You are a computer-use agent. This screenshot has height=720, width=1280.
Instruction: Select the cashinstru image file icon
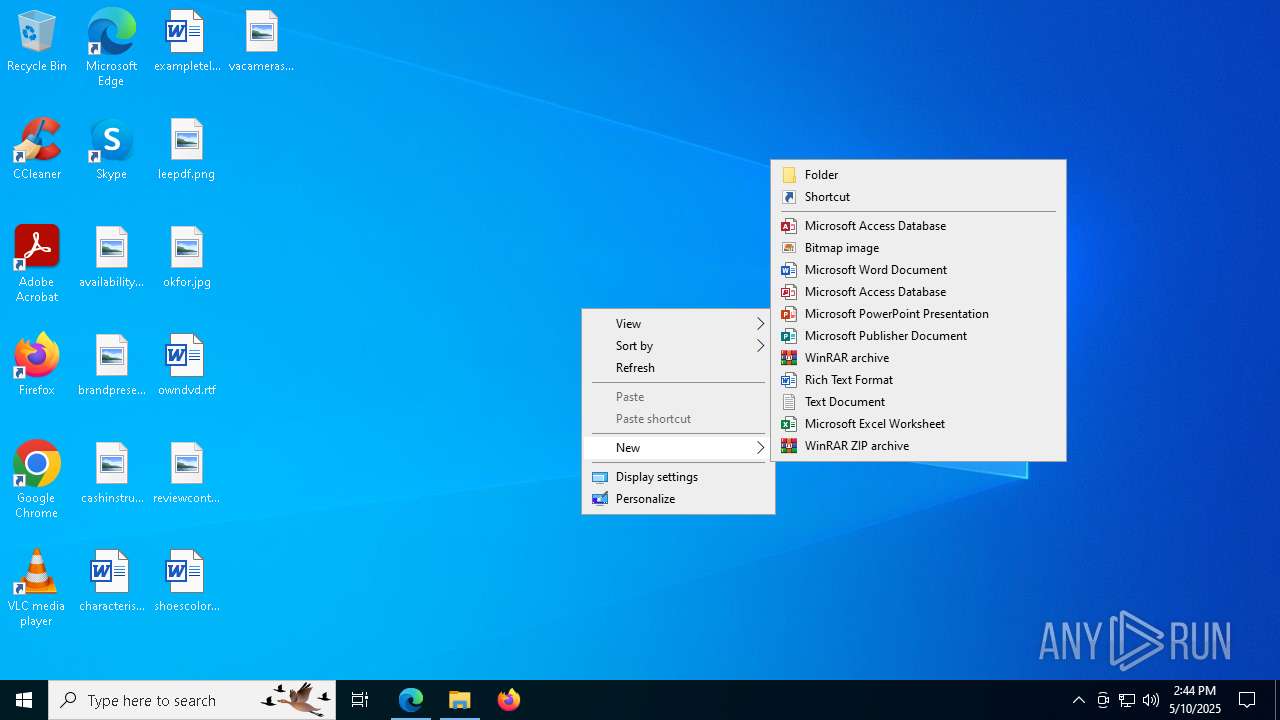111,474
